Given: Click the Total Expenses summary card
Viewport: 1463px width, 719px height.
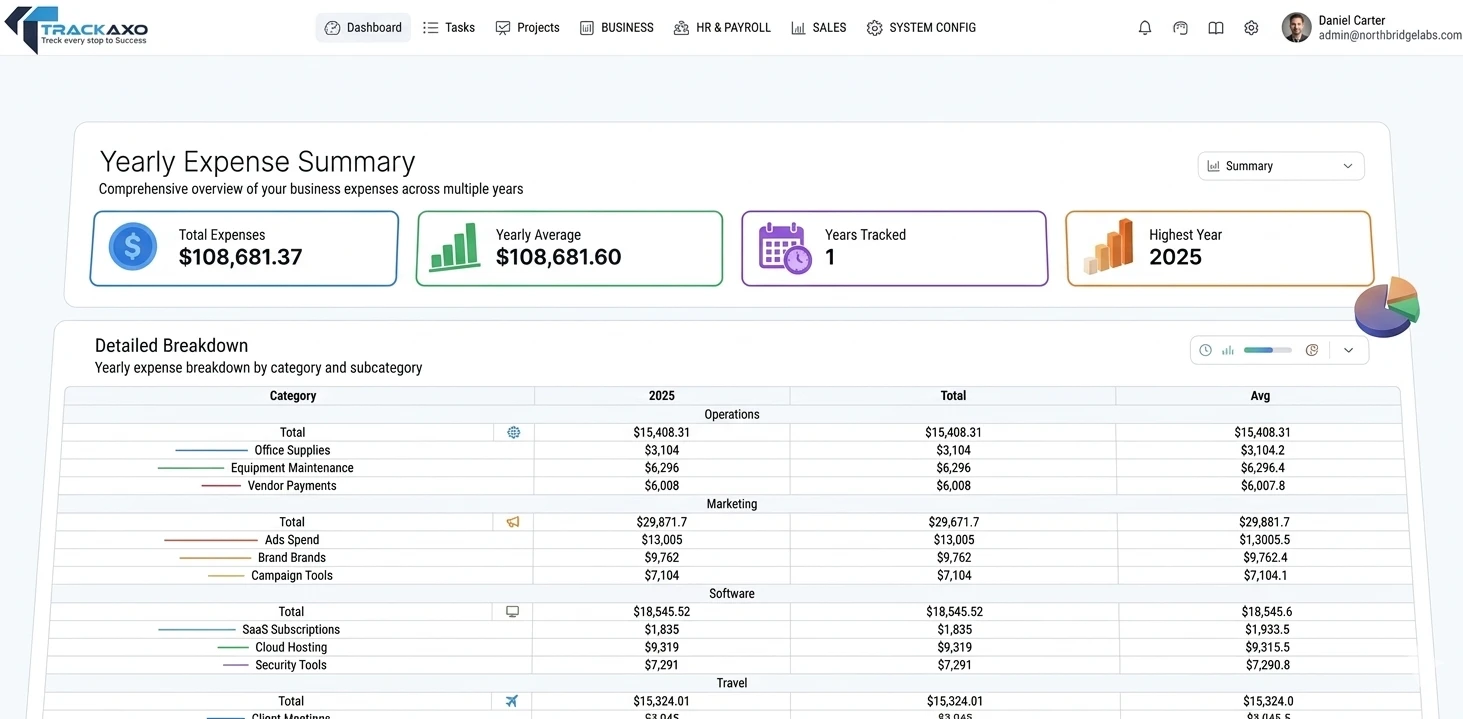Looking at the screenshot, I should coord(243,247).
